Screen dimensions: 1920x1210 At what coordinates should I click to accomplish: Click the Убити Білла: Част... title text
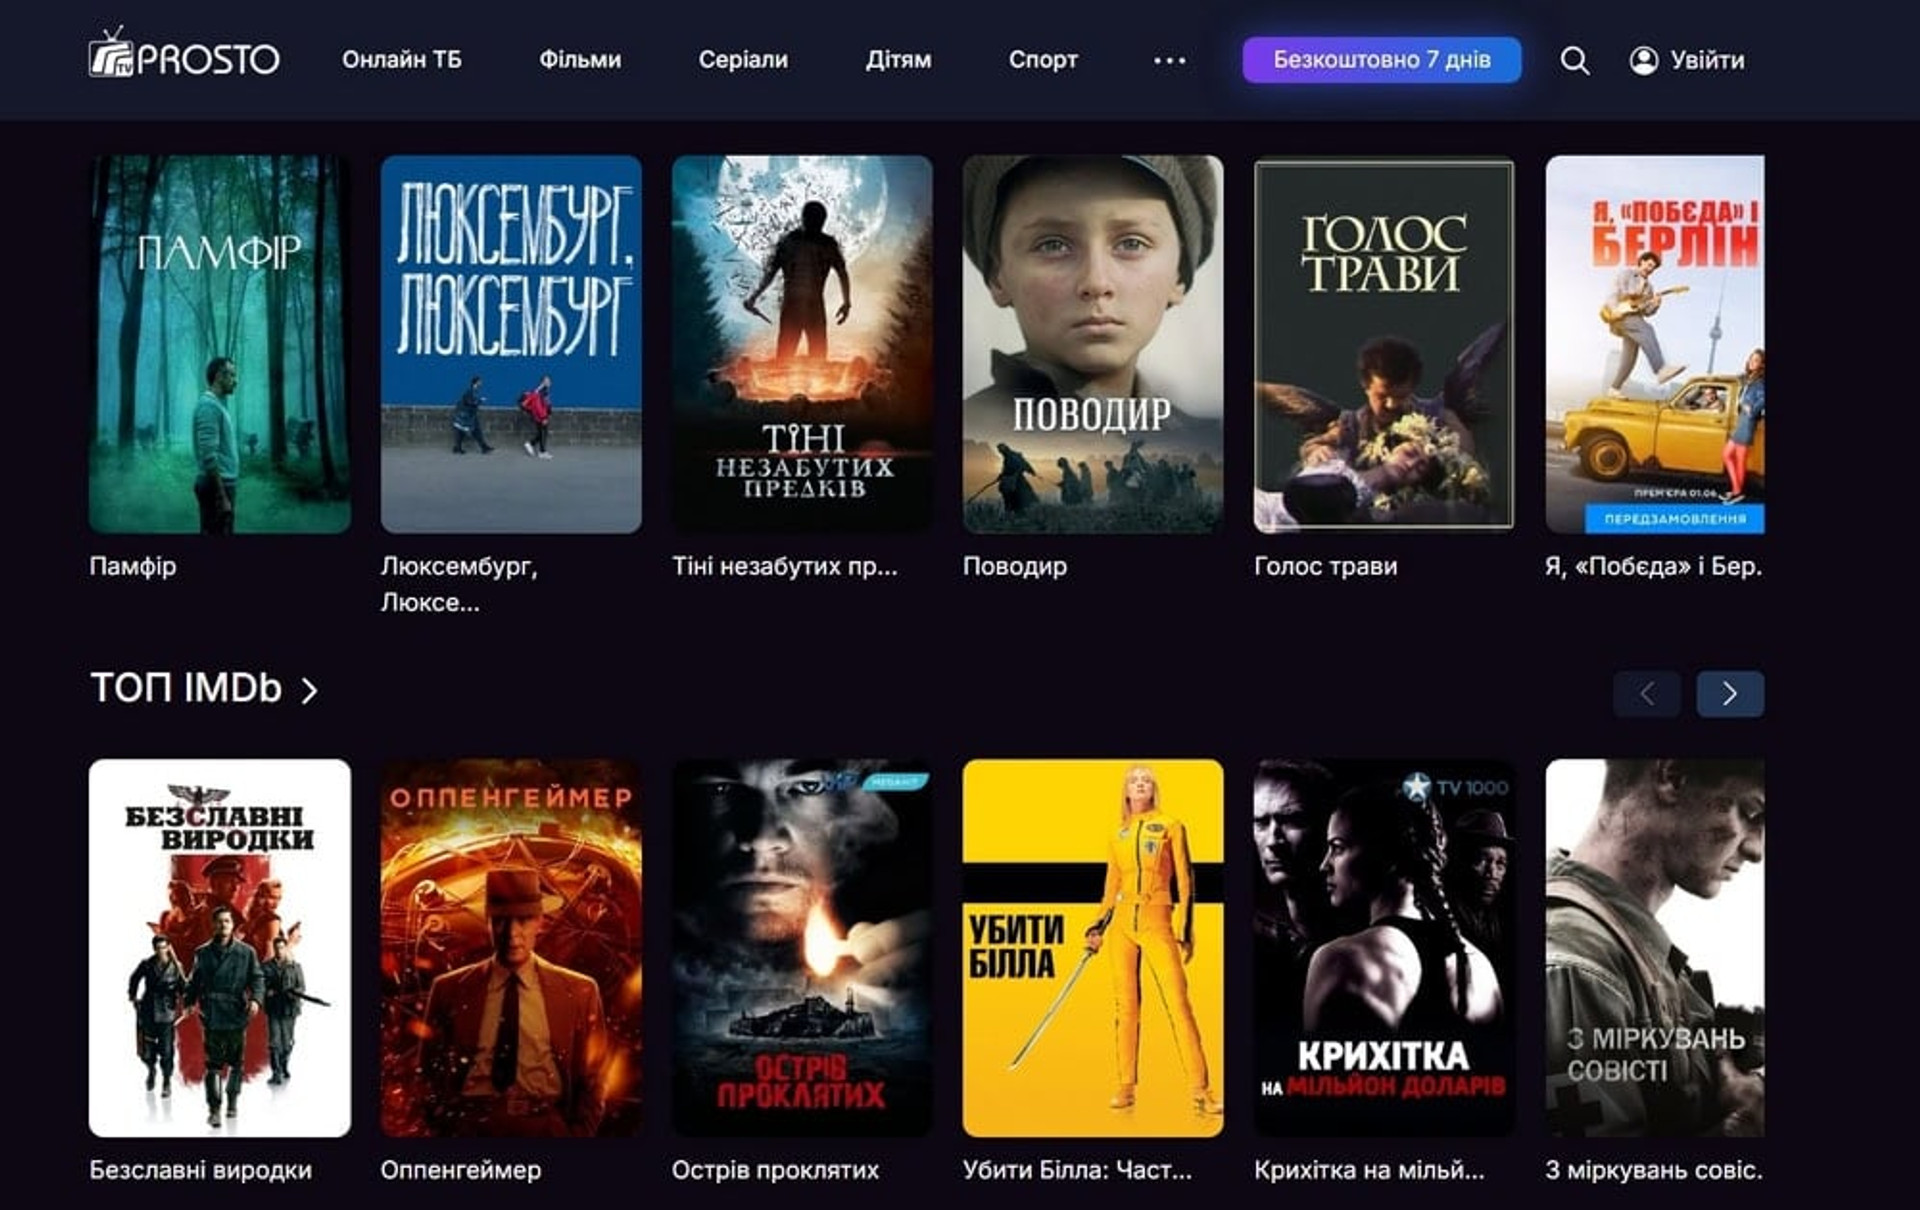(1078, 1170)
